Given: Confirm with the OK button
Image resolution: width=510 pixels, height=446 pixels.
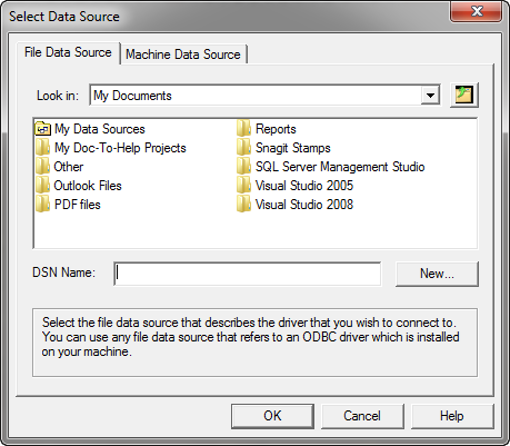Looking at the screenshot, I should coord(272,416).
